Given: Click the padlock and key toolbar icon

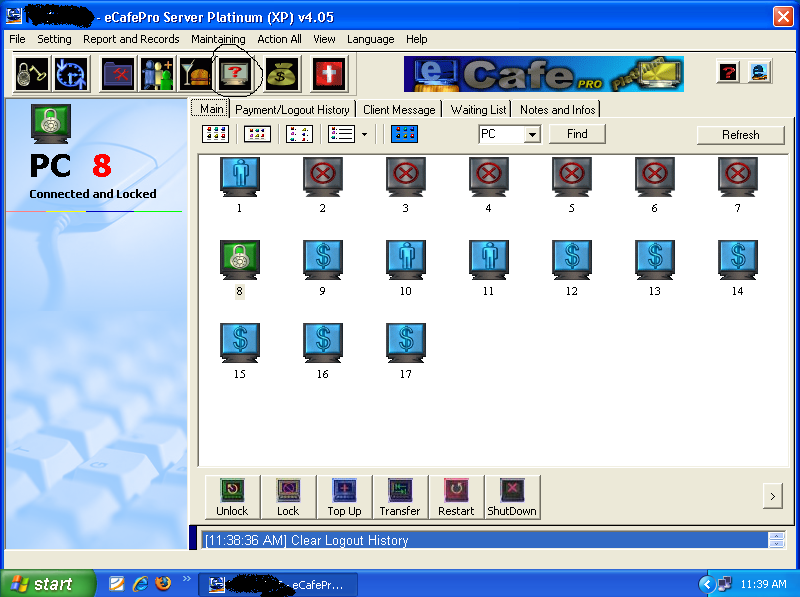Looking at the screenshot, I should click(32, 74).
